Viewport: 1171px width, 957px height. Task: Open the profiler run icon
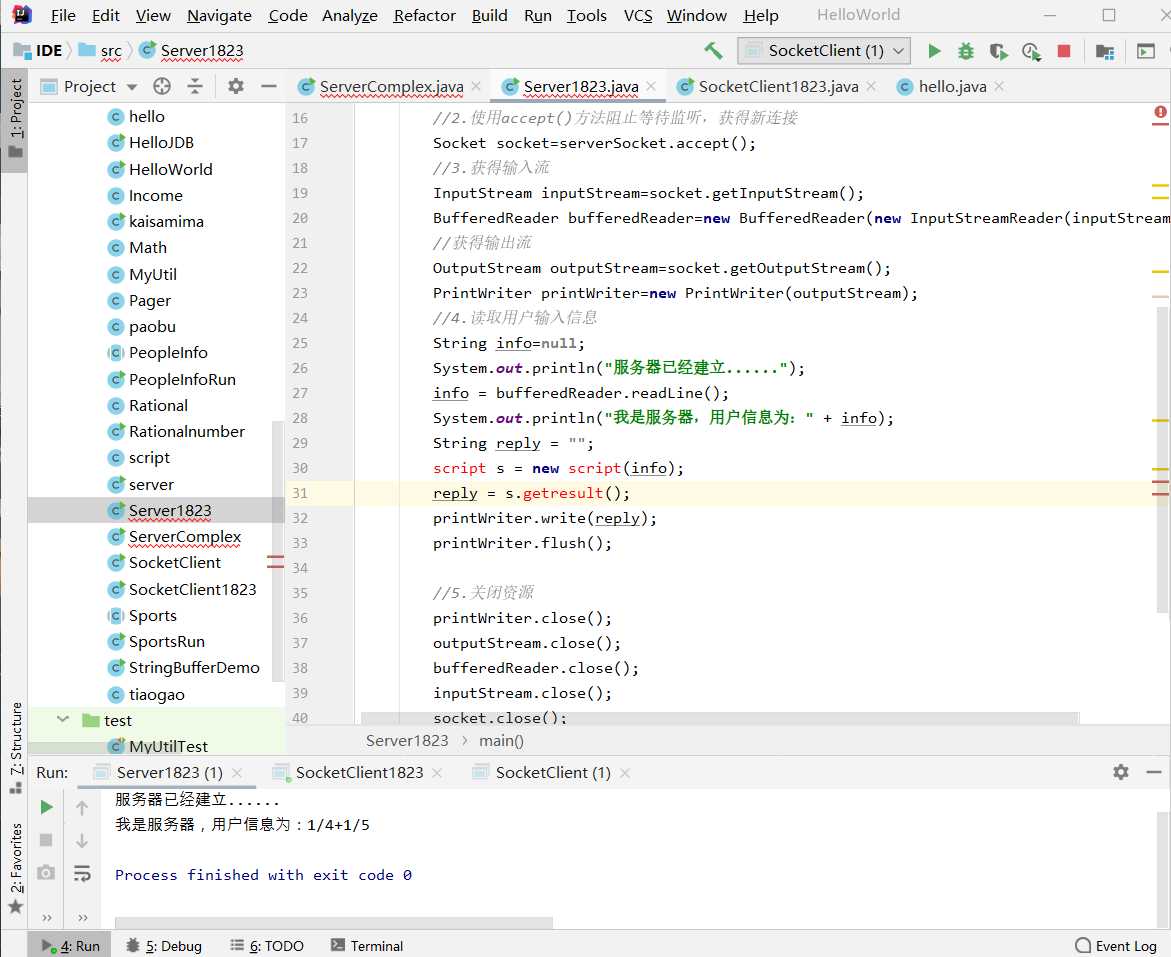pos(1031,51)
